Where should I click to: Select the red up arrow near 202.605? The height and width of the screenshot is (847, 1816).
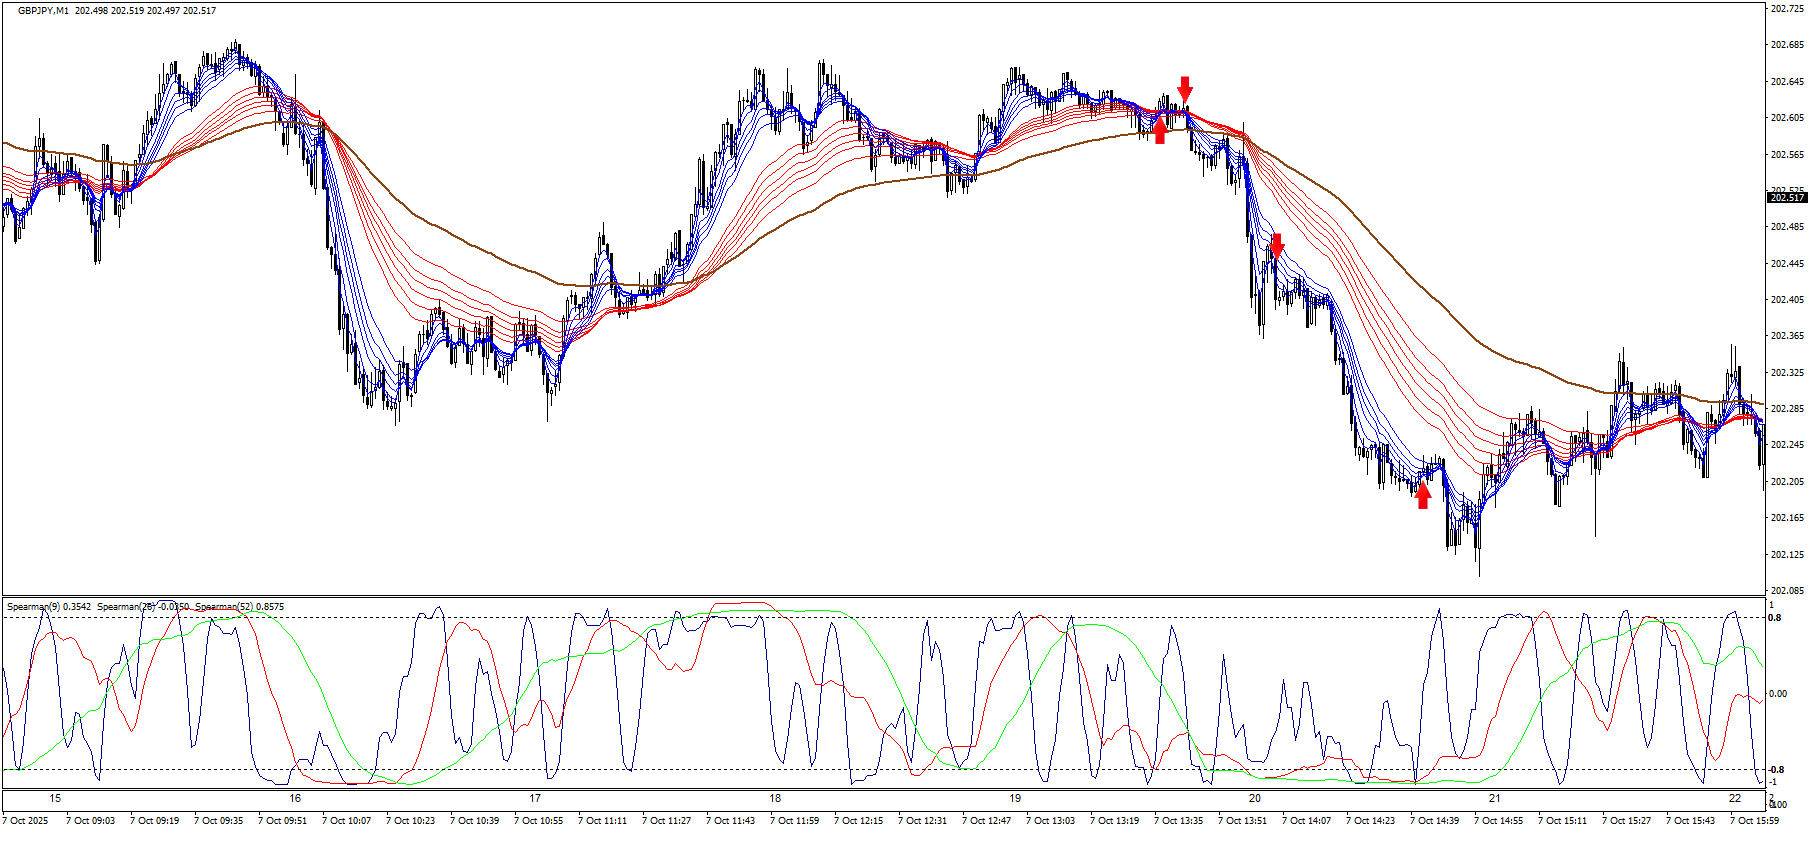pos(1160,130)
